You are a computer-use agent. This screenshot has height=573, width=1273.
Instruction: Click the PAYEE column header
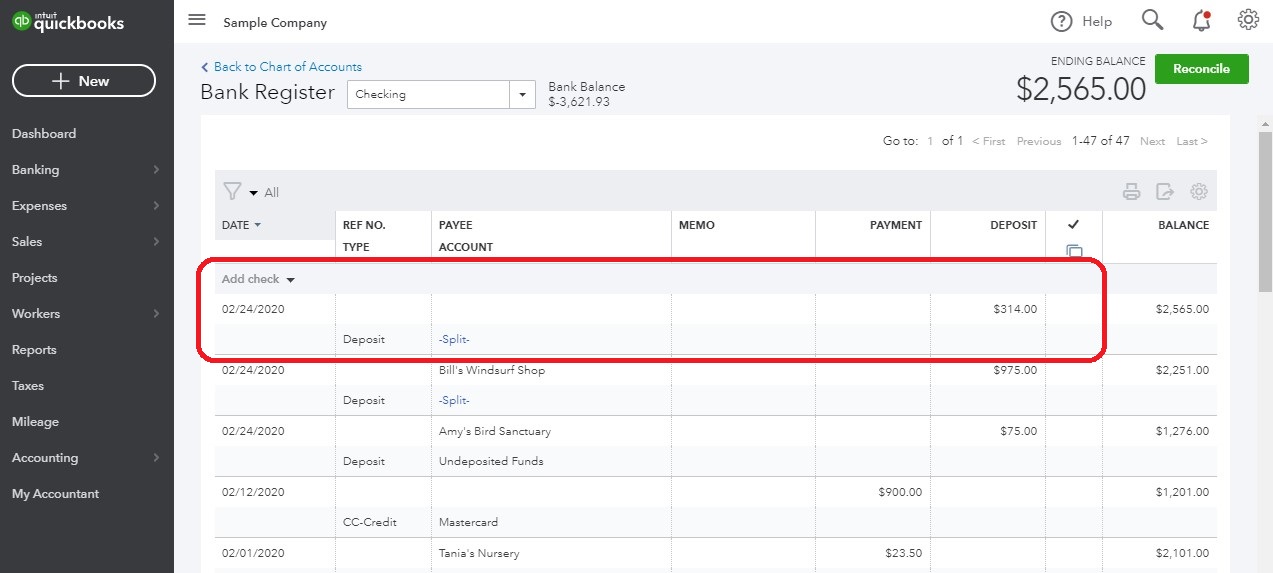coord(455,225)
